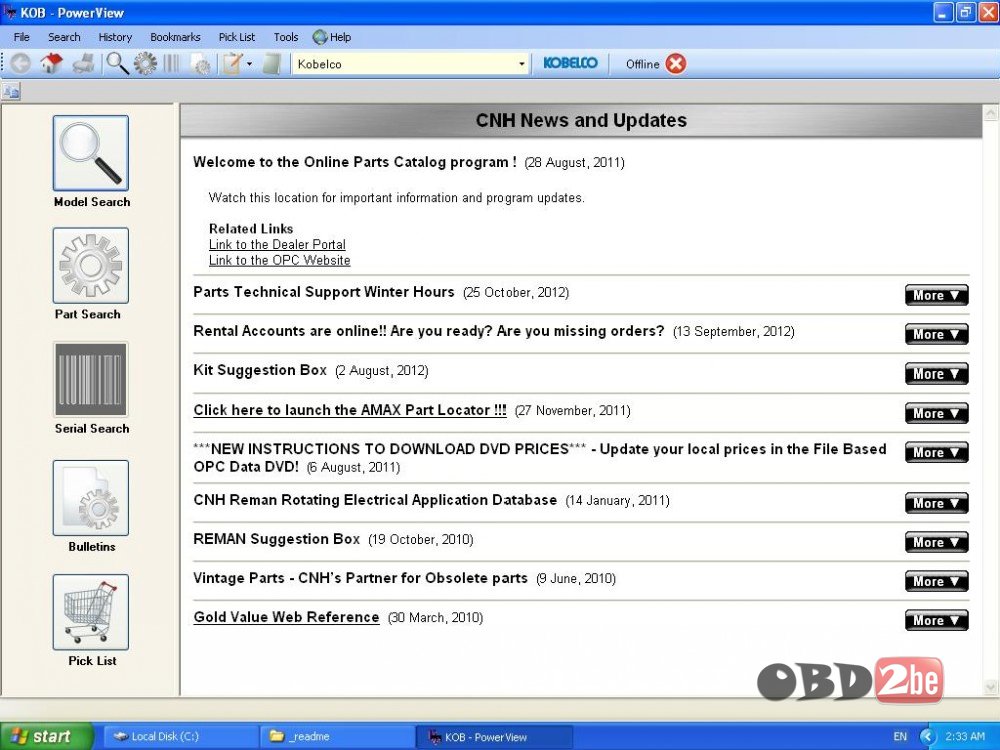Click the CNH News and Updates header
Screen dimensions: 1000x750
point(581,120)
